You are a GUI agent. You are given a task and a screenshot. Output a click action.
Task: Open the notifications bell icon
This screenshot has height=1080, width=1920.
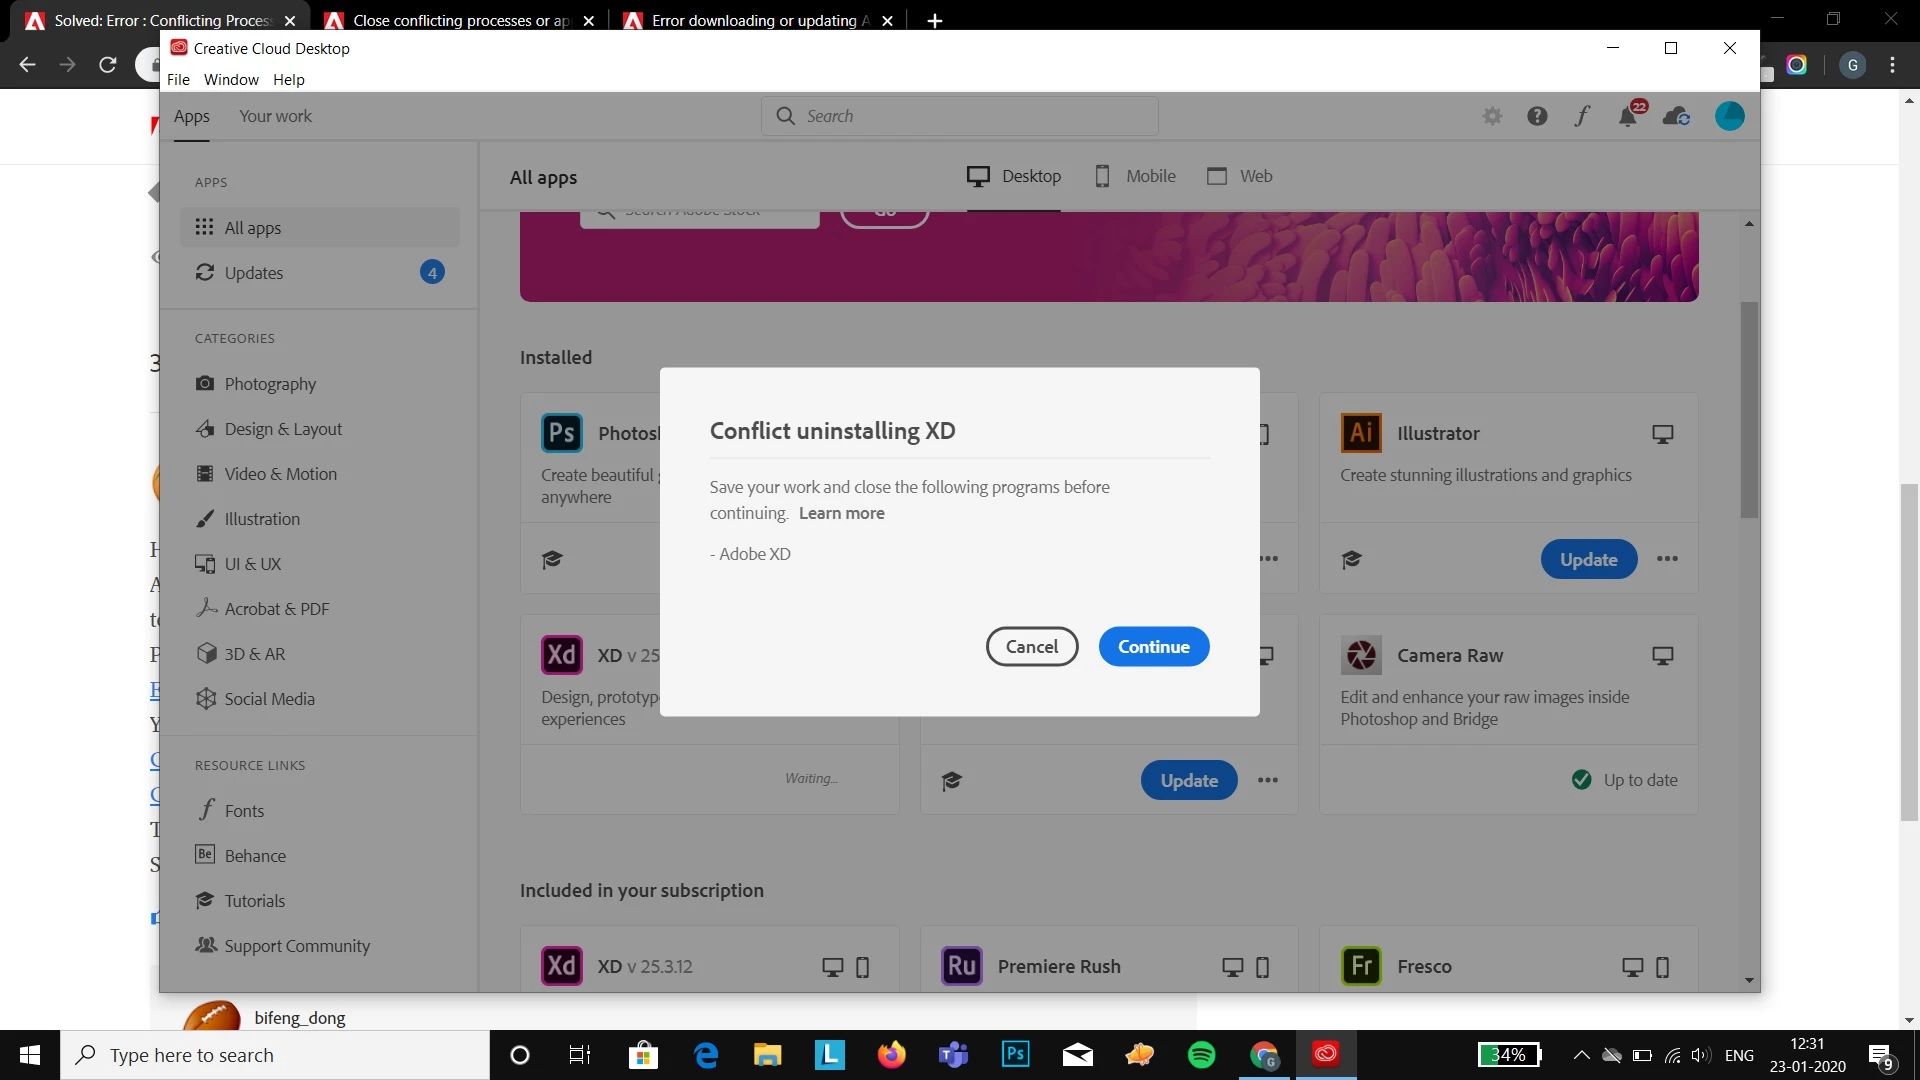[x=1627, y=117]
